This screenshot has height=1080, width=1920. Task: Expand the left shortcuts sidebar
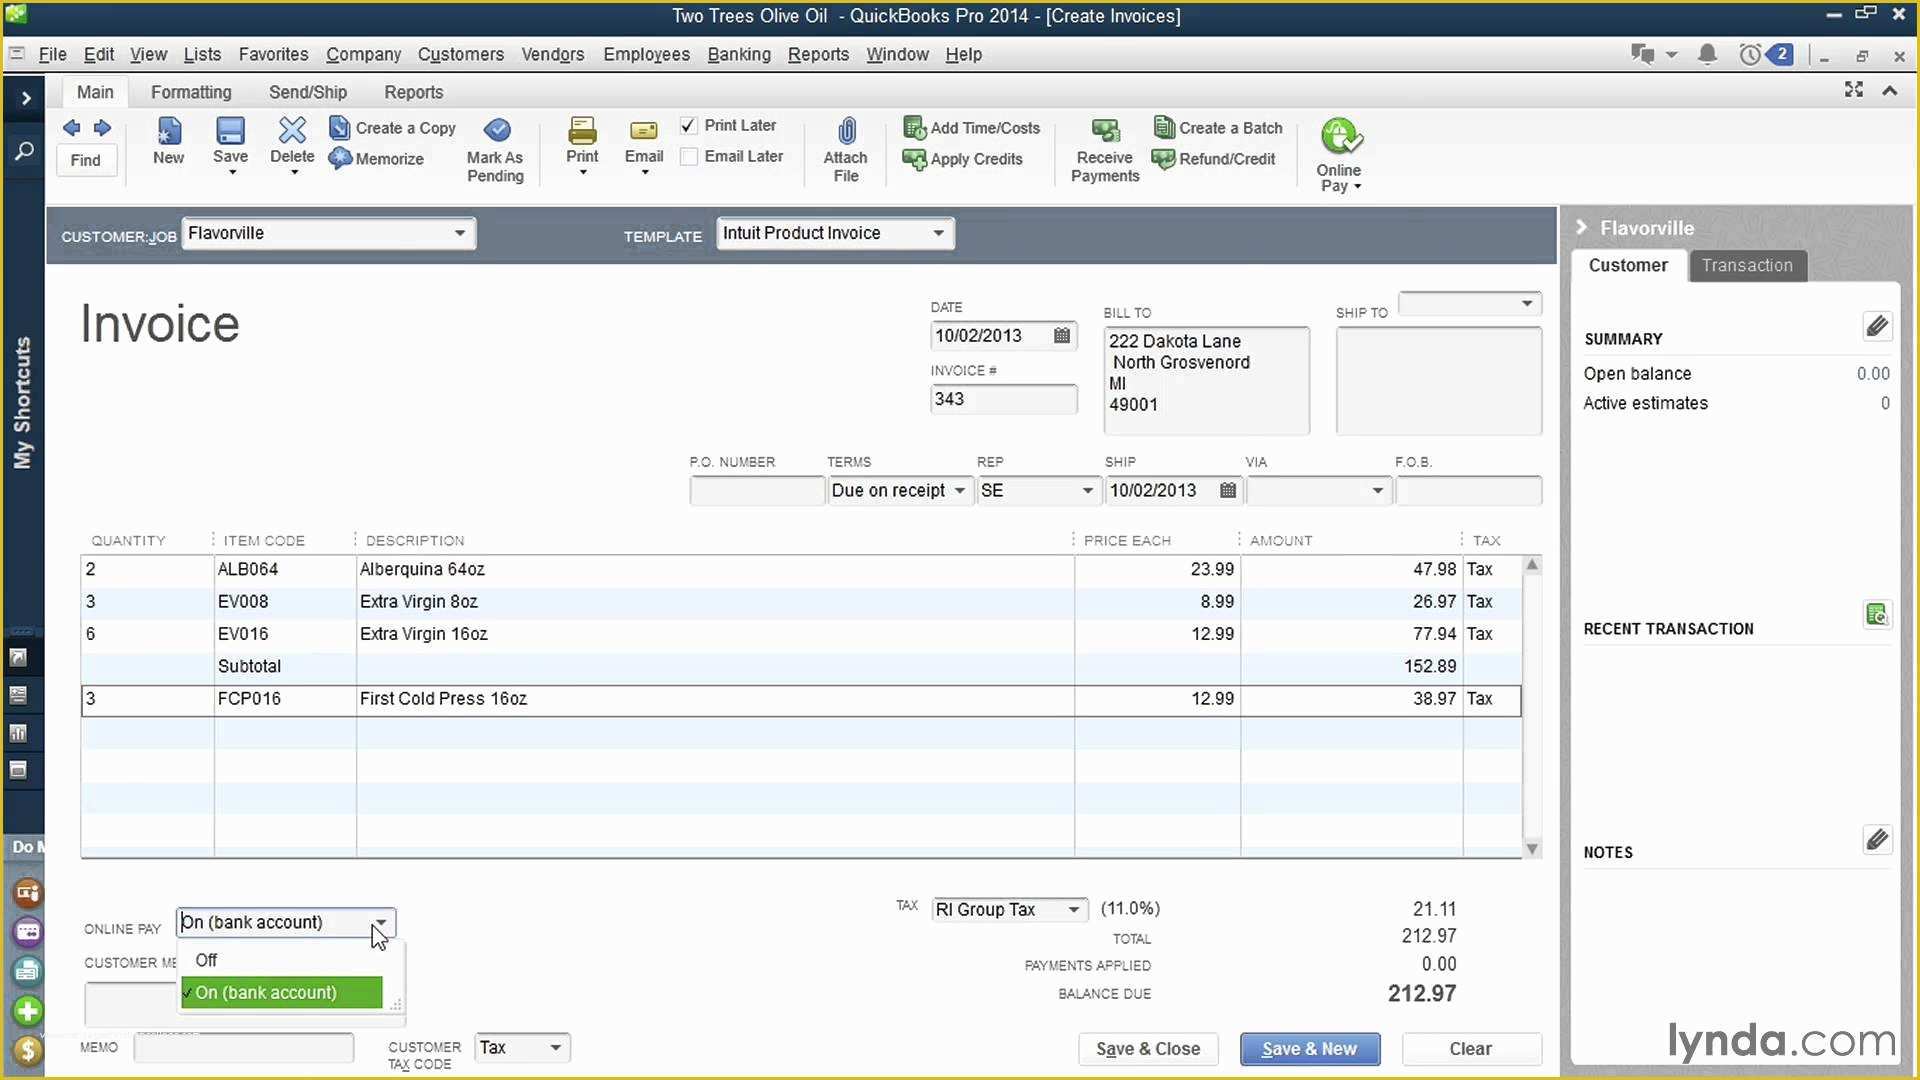pos(25,98)
